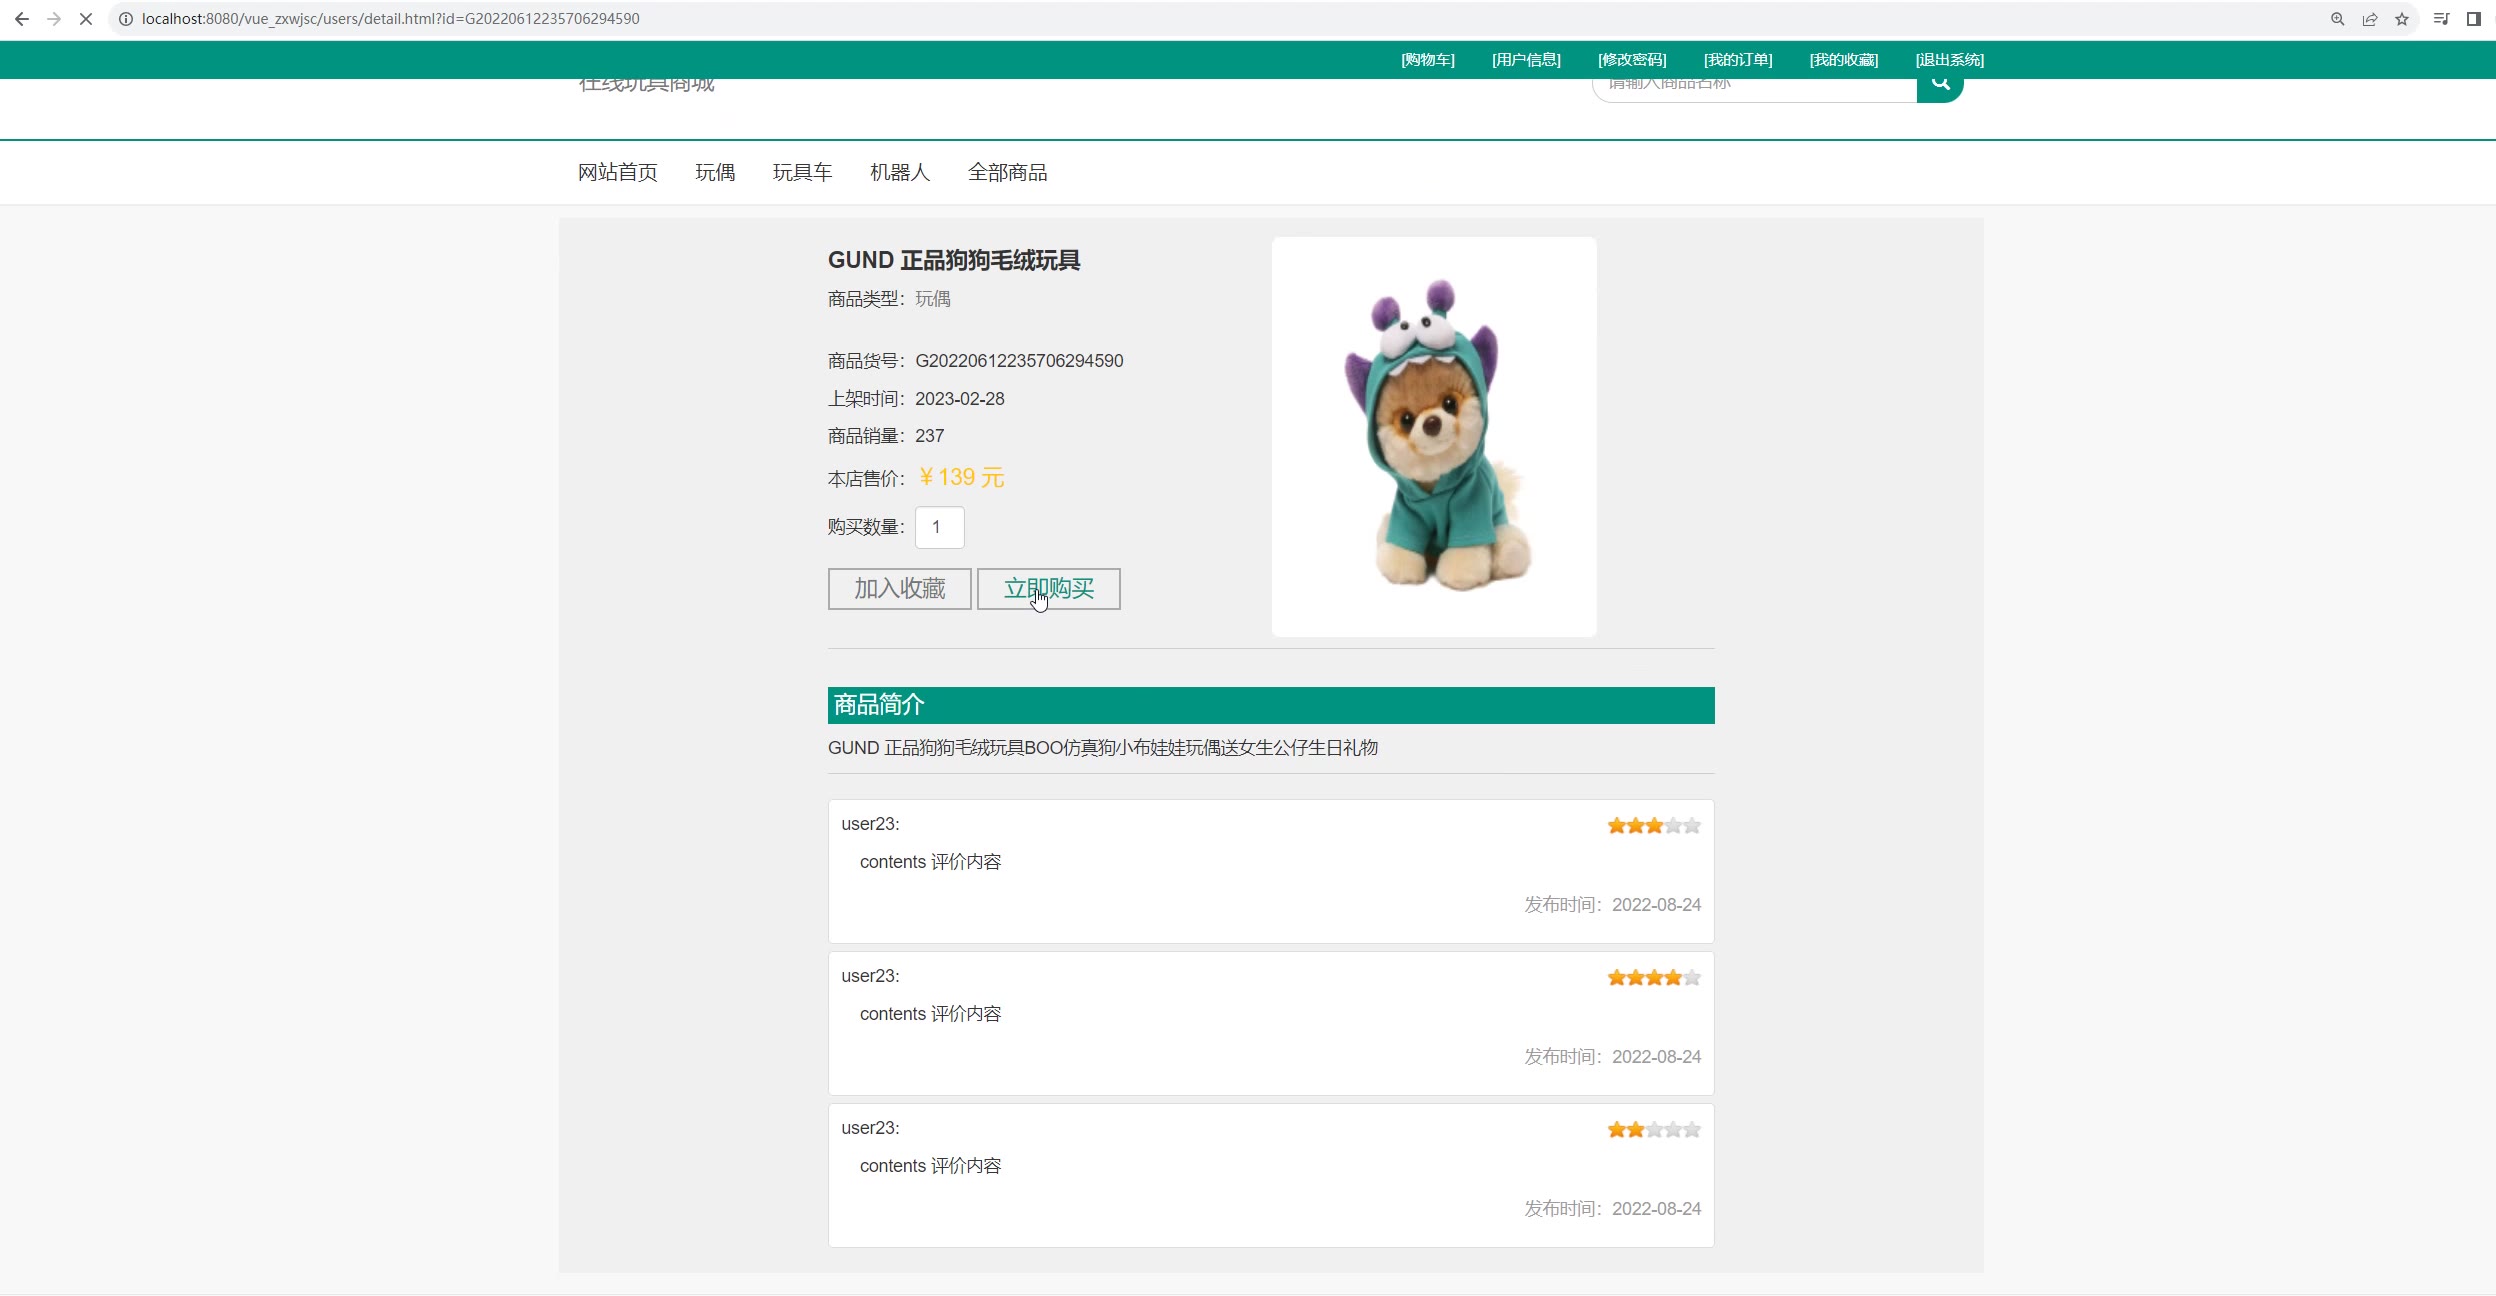The height and width of the screenshot is (1296, 2496).
Task: Open zoom magnifier icon in address bar
Action: [x=2337, y=19]
